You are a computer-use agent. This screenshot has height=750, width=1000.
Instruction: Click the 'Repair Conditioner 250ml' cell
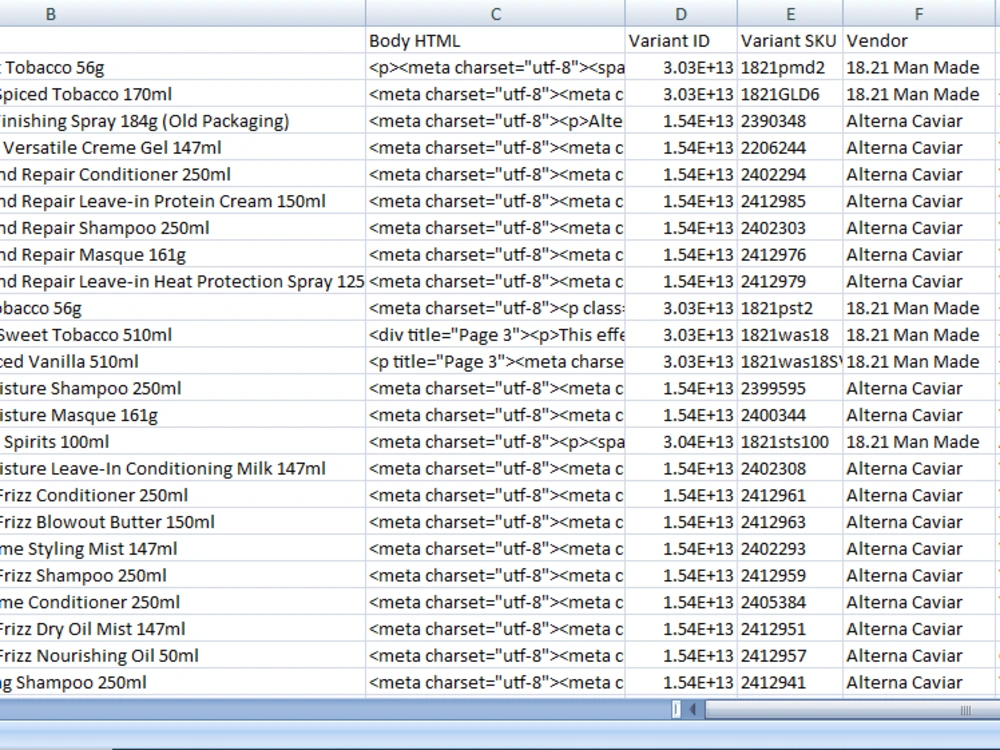tap(182, 174)
